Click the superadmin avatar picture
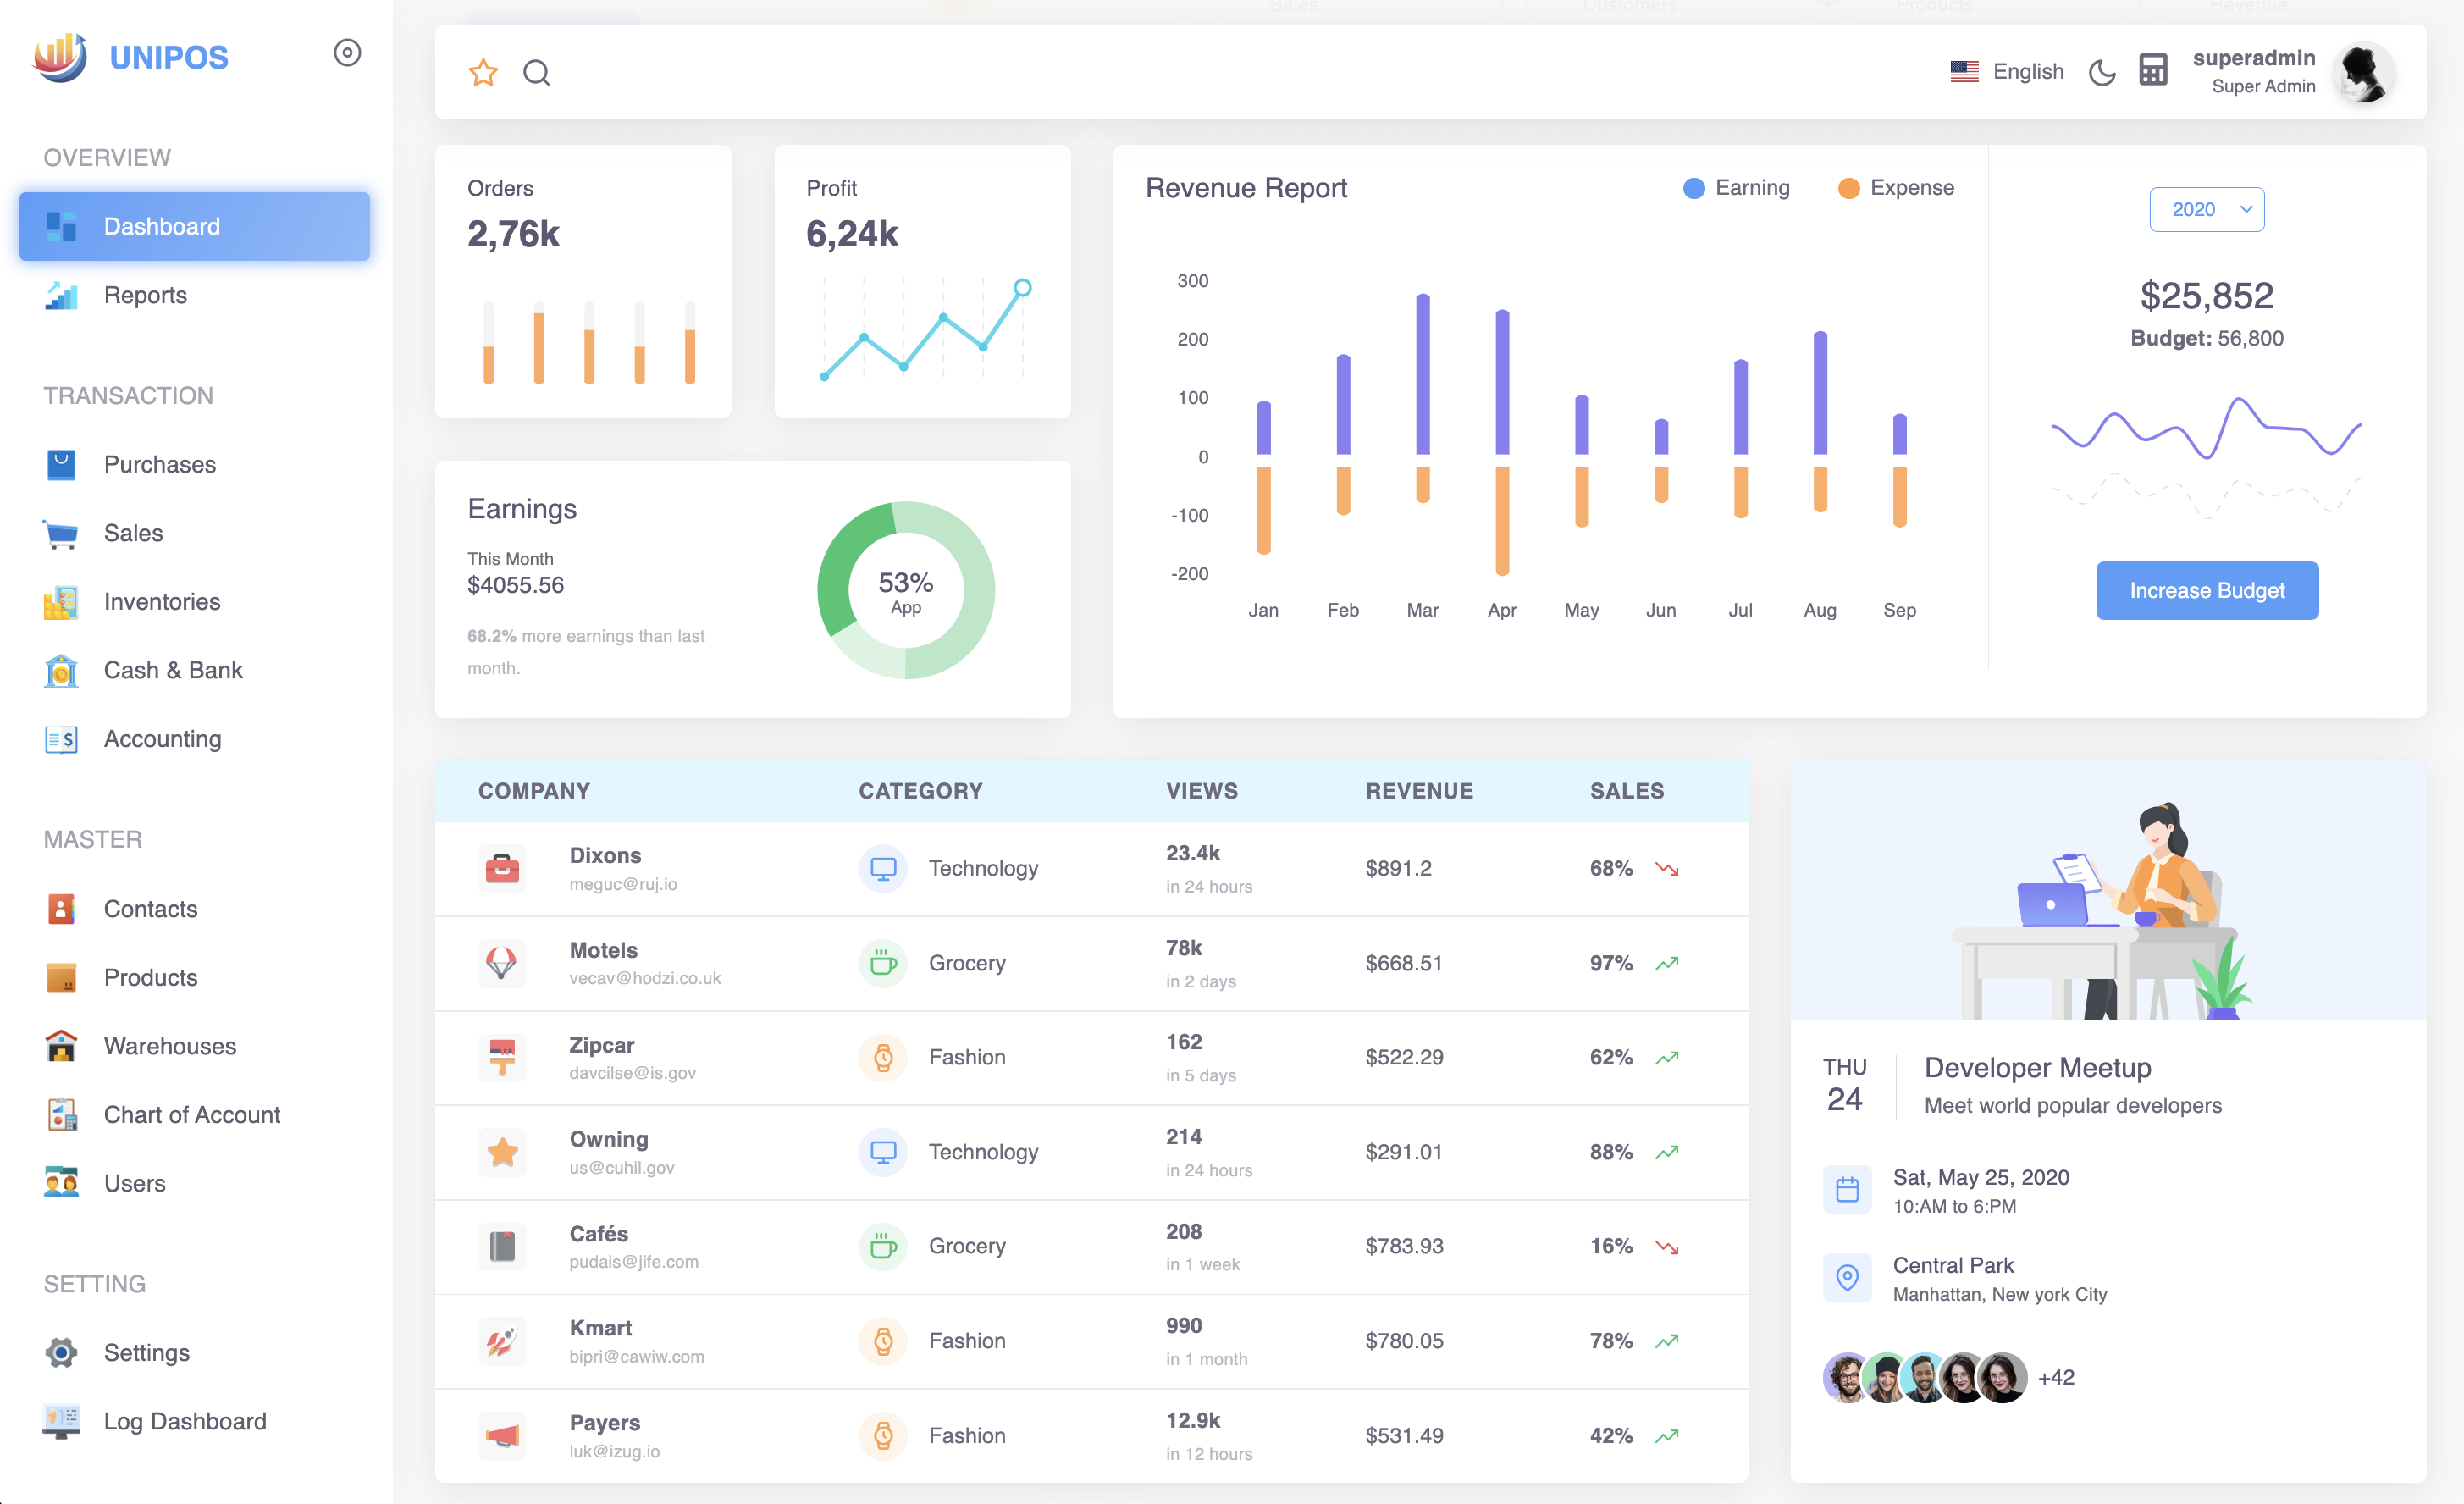 tap(2364, 72)
